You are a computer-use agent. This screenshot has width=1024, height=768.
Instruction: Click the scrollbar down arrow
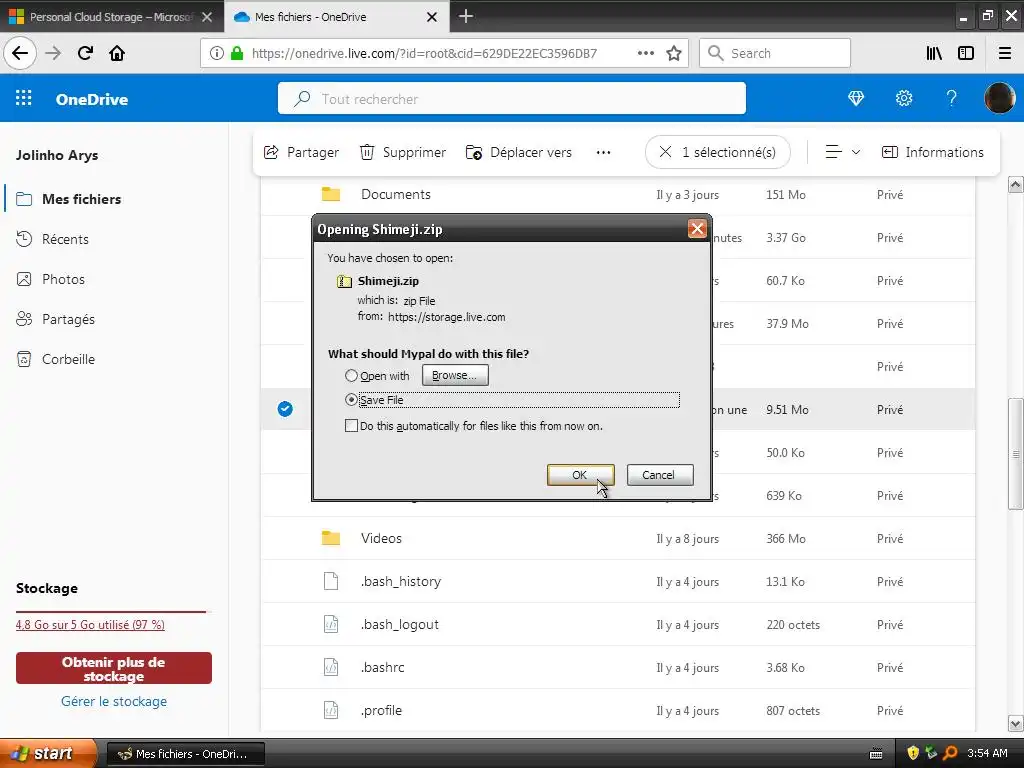point(1016,723)
